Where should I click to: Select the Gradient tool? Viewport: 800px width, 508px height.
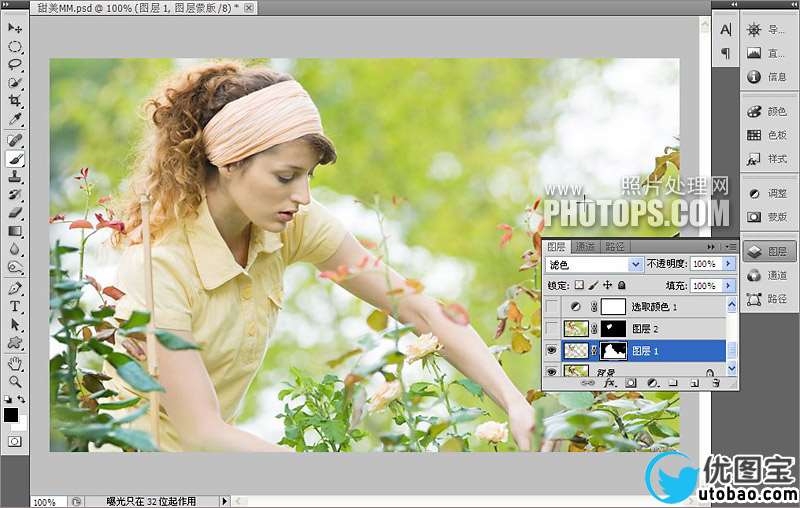point(15,231)
